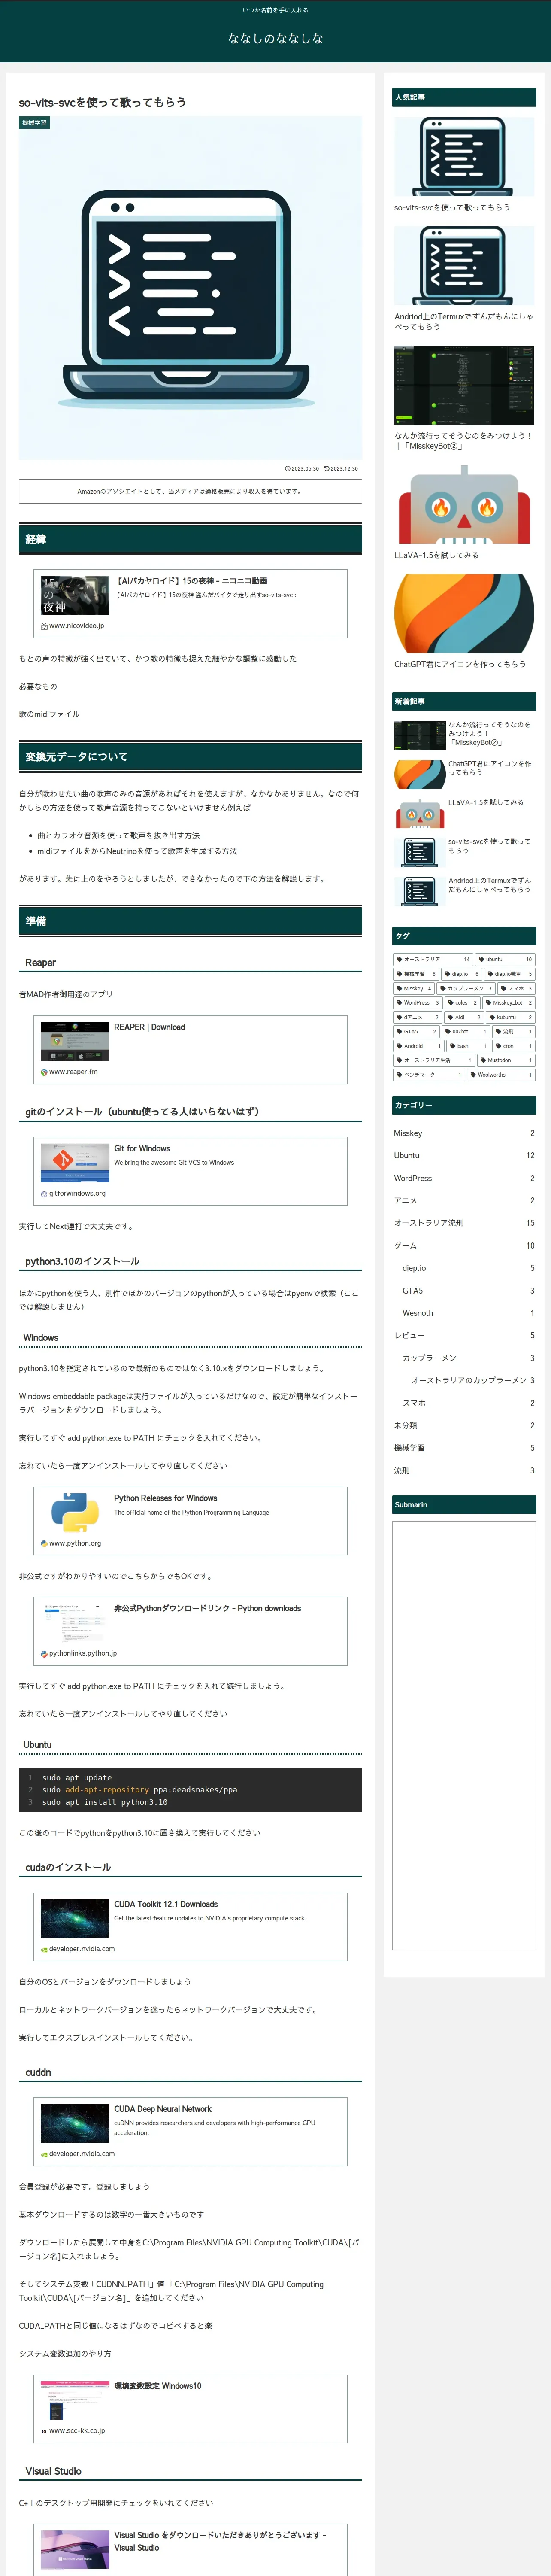
Task: Open 新着記事 entry AndroidのTermuxでずんだもん
Action: tap(464, 890)
